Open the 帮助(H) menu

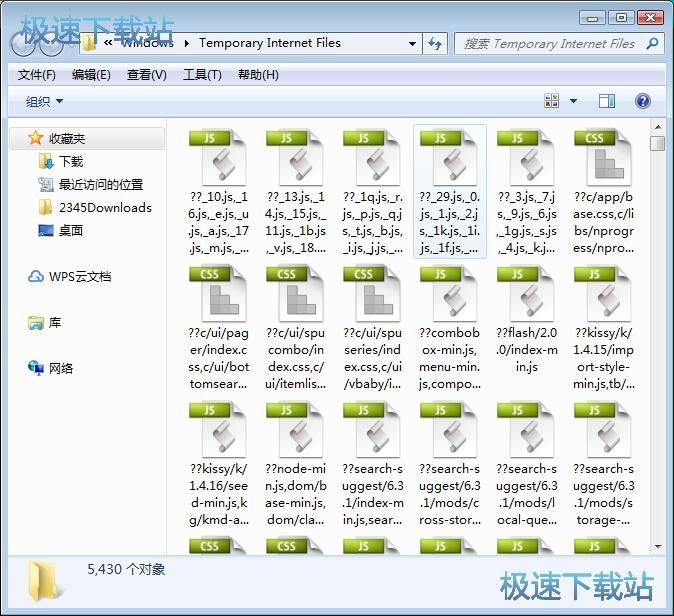click(258, 75)
